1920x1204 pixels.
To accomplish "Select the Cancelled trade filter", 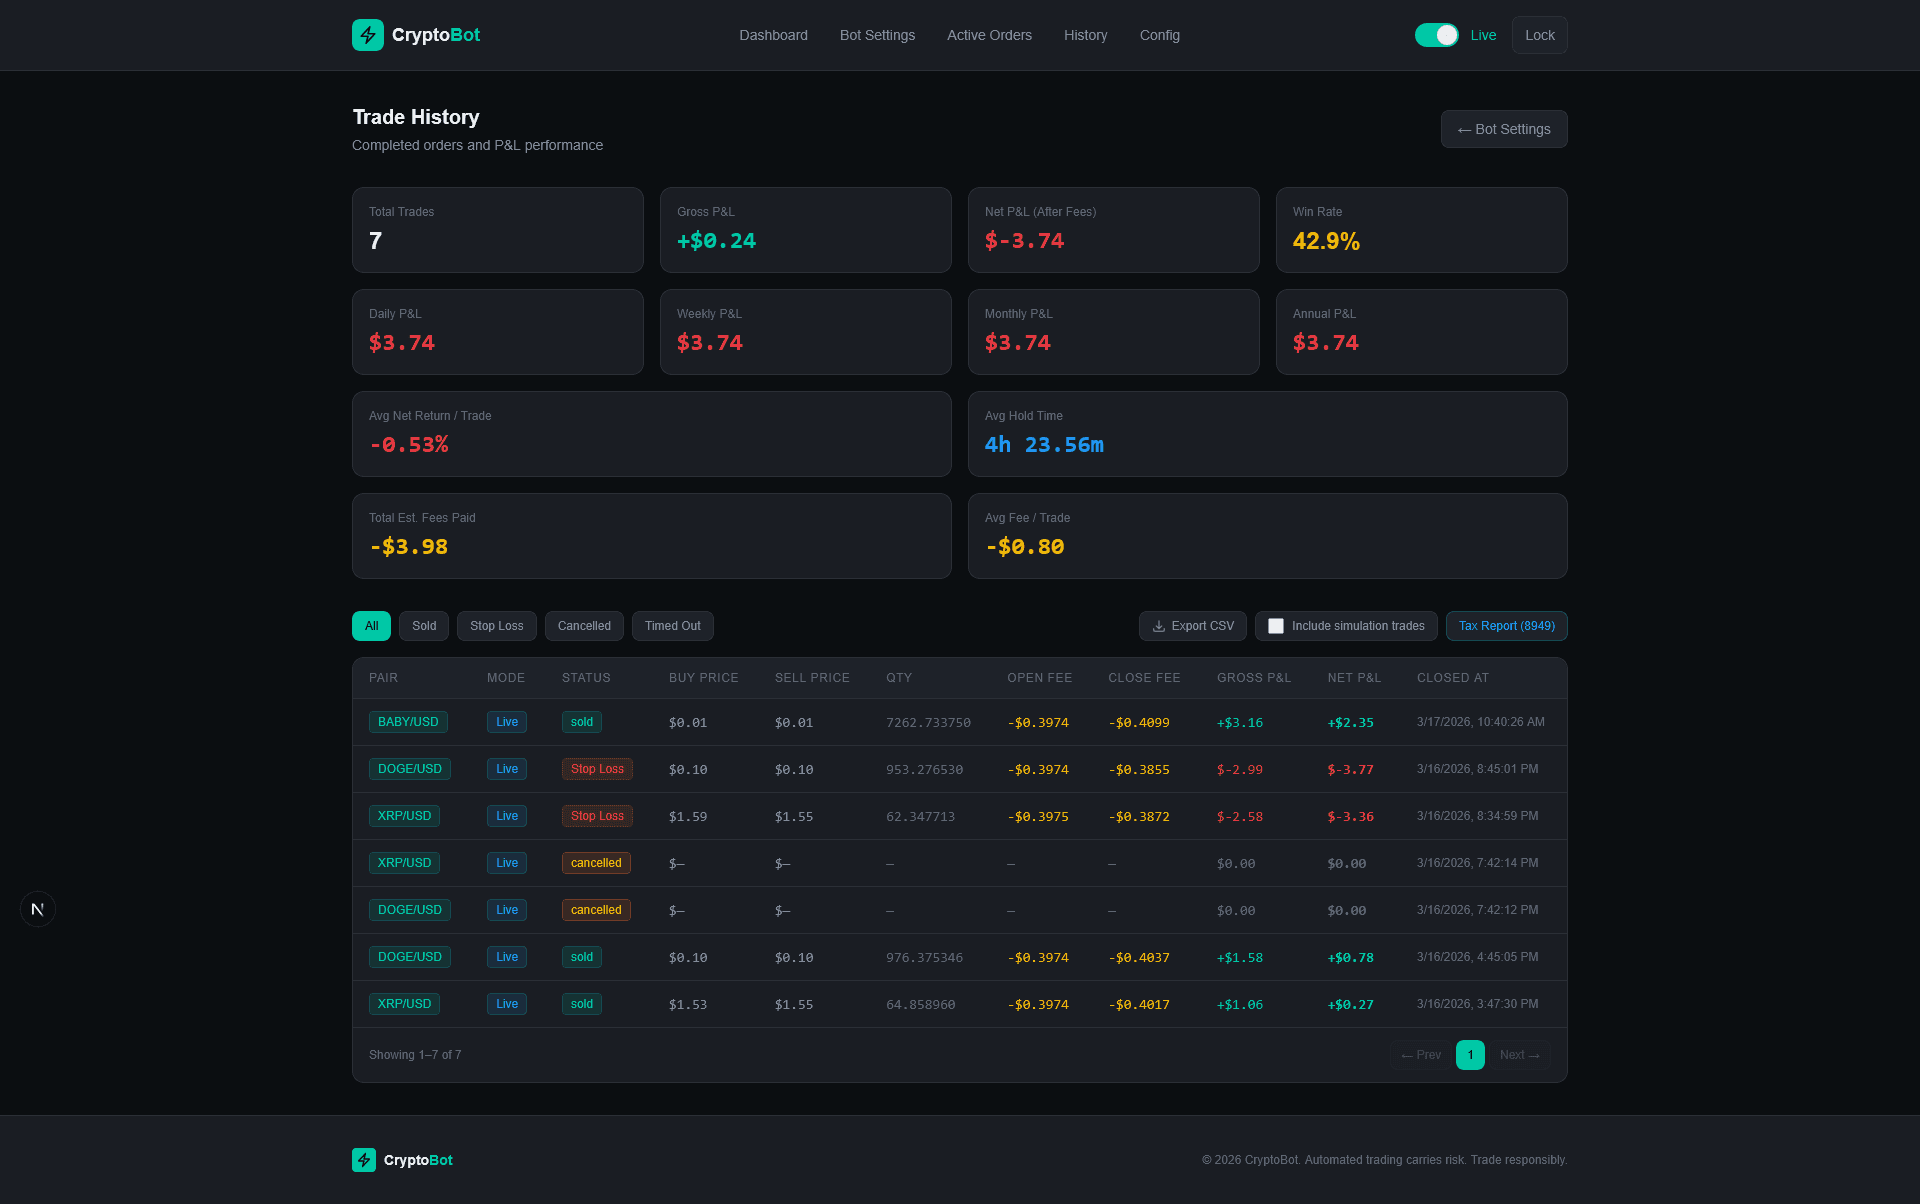I will [x=584, y=625].
